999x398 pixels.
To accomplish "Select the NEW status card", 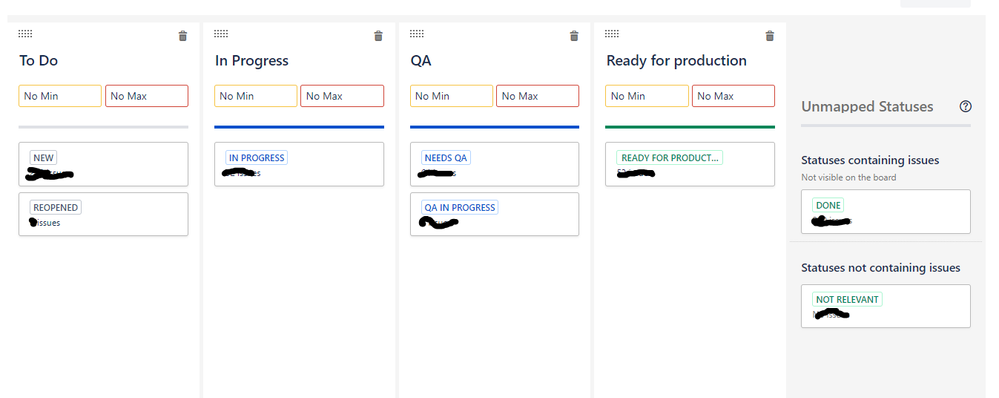I will click(103, 164).
